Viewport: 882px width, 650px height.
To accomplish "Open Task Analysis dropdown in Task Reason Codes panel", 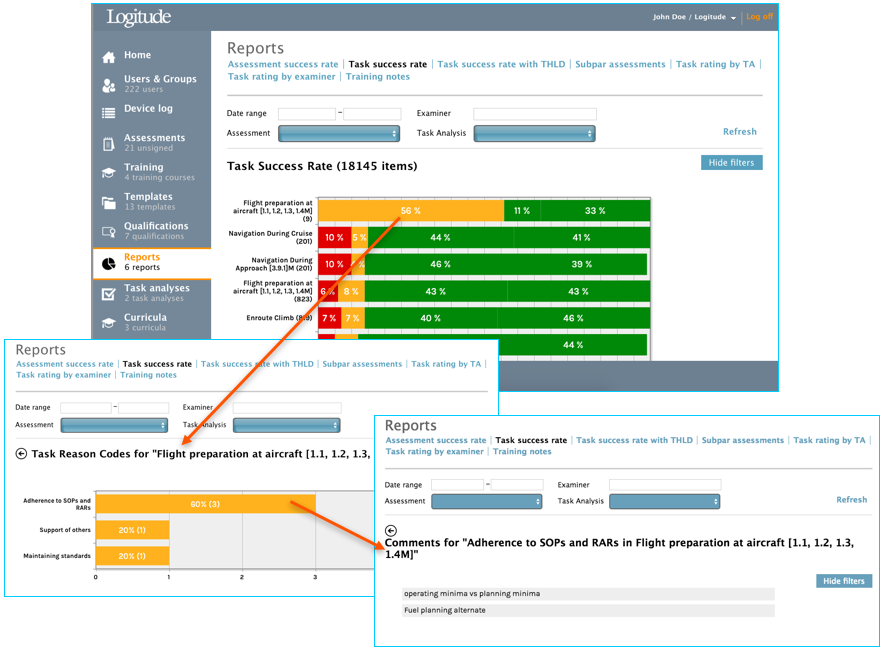I will pyautogui.click(x=287, y=425).
